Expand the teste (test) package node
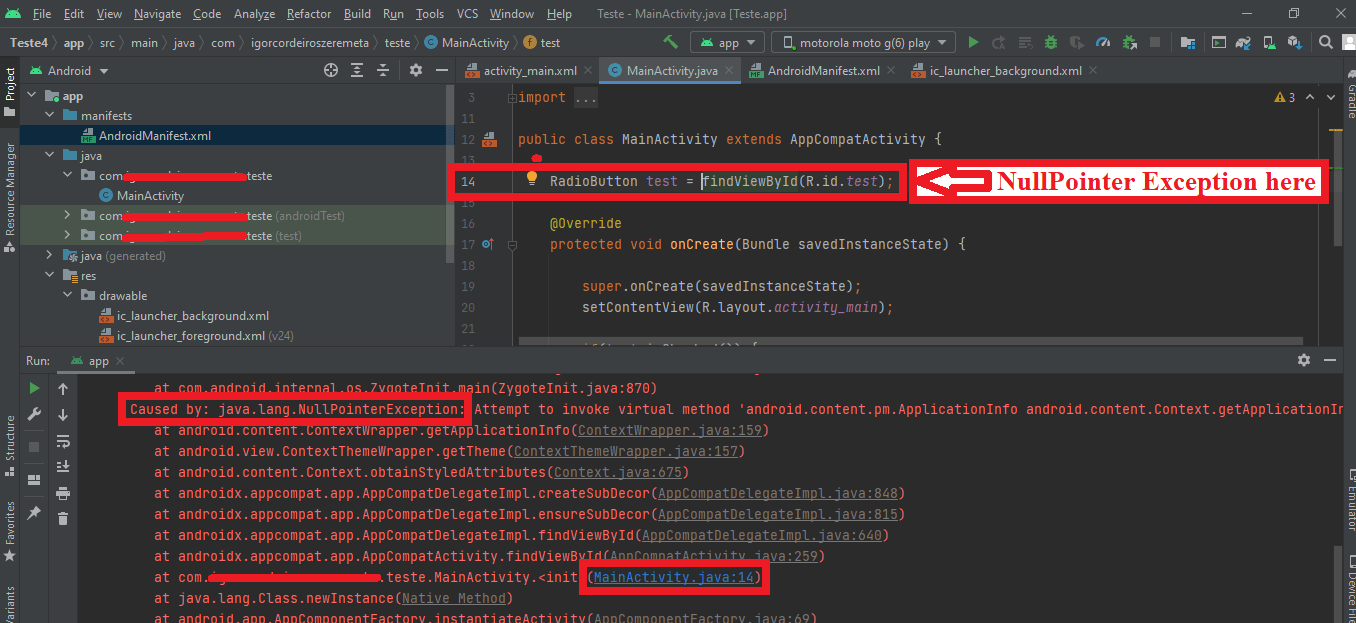Screen dimensions: 1356x623 pos(66,236)
